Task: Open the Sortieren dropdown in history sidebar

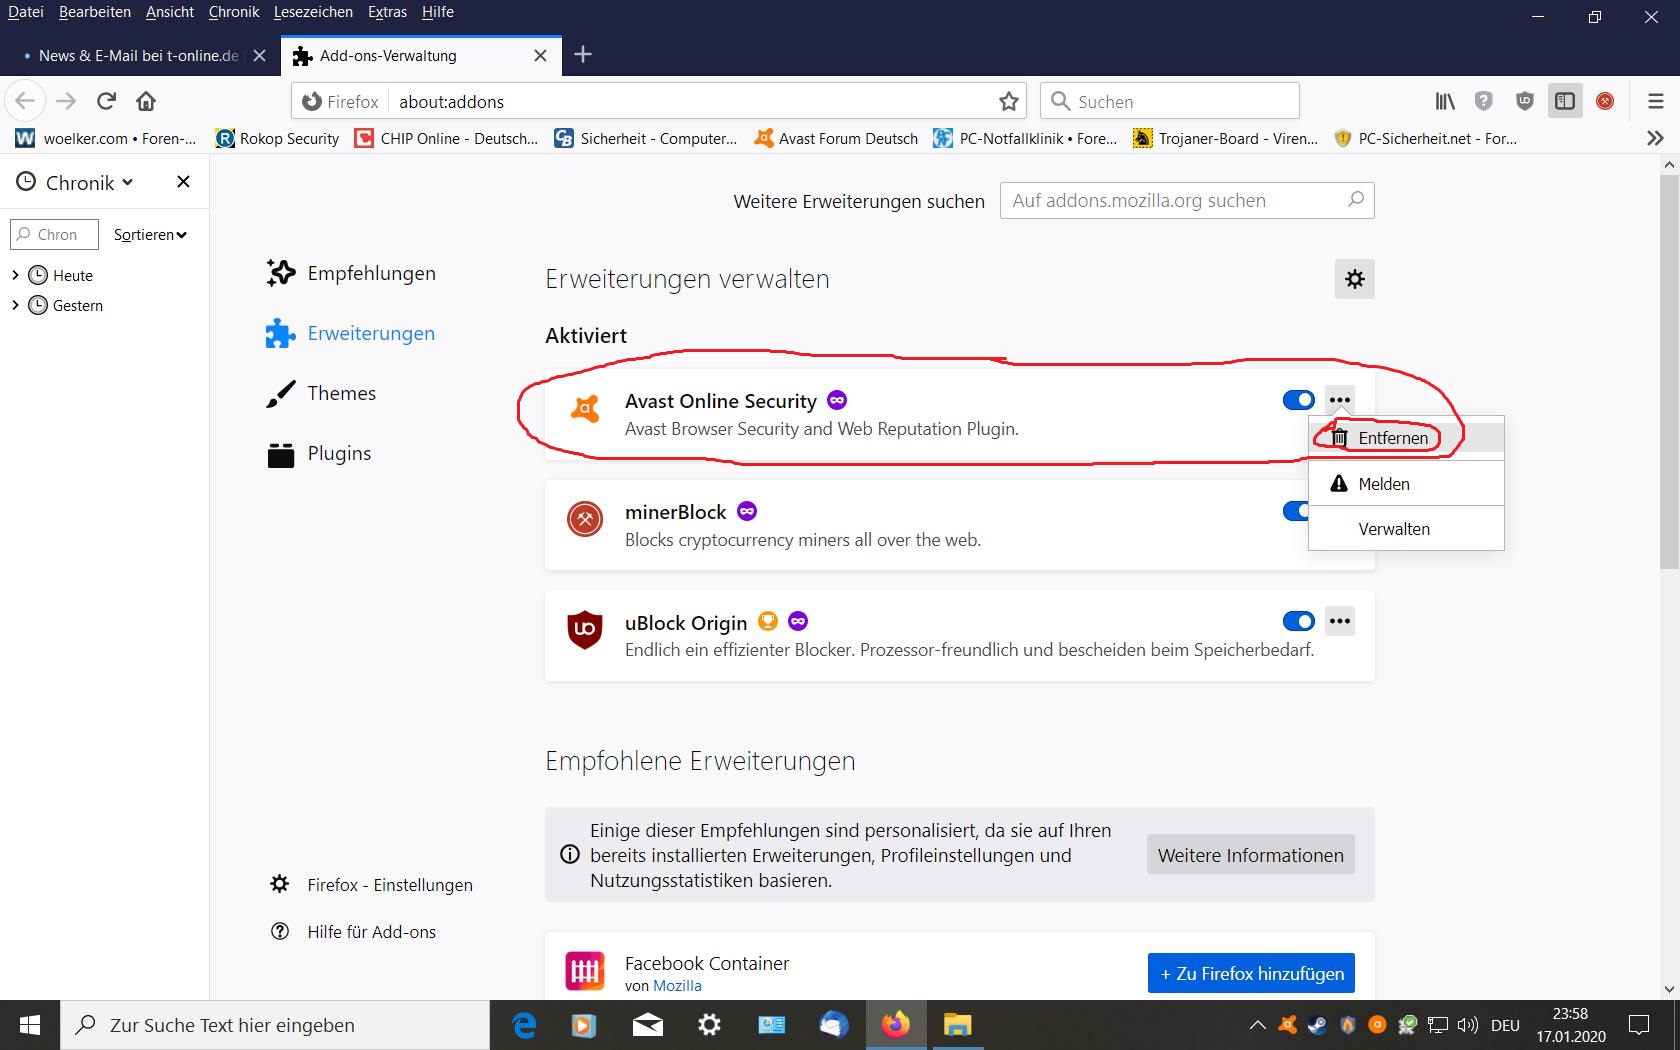Action: pos(150,235)
